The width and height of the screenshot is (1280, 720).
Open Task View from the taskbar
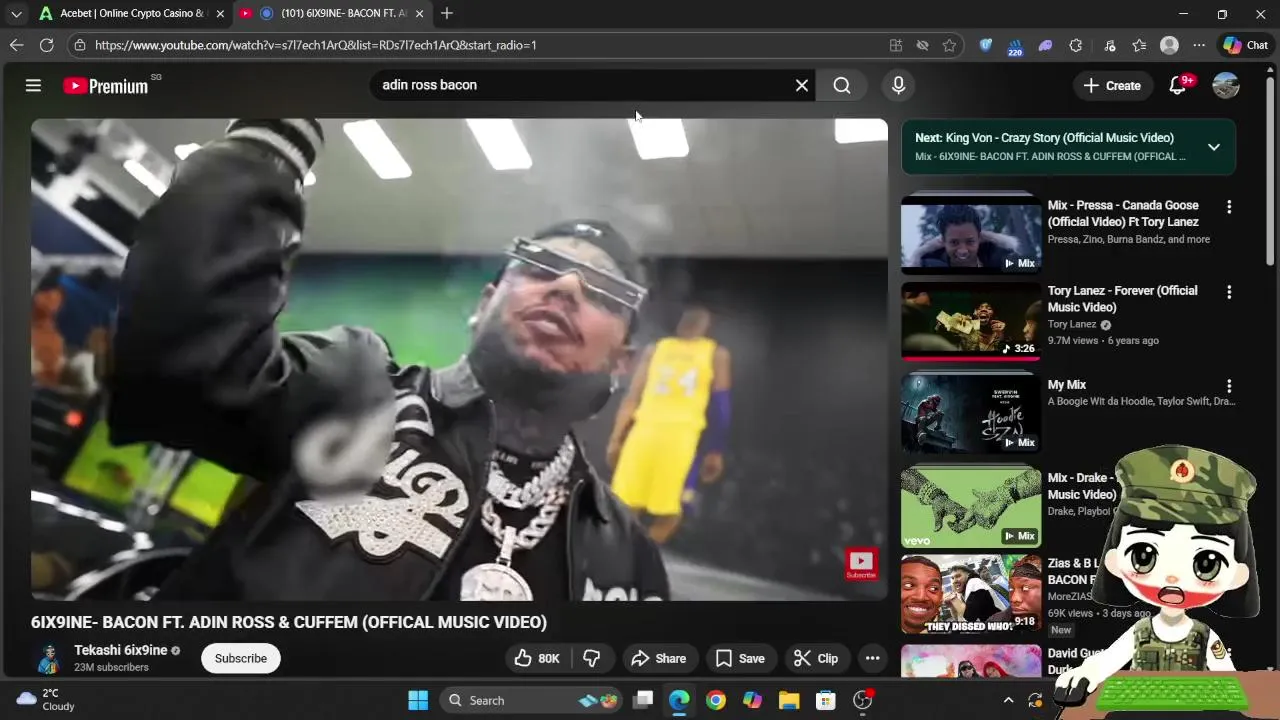(643, 700)
